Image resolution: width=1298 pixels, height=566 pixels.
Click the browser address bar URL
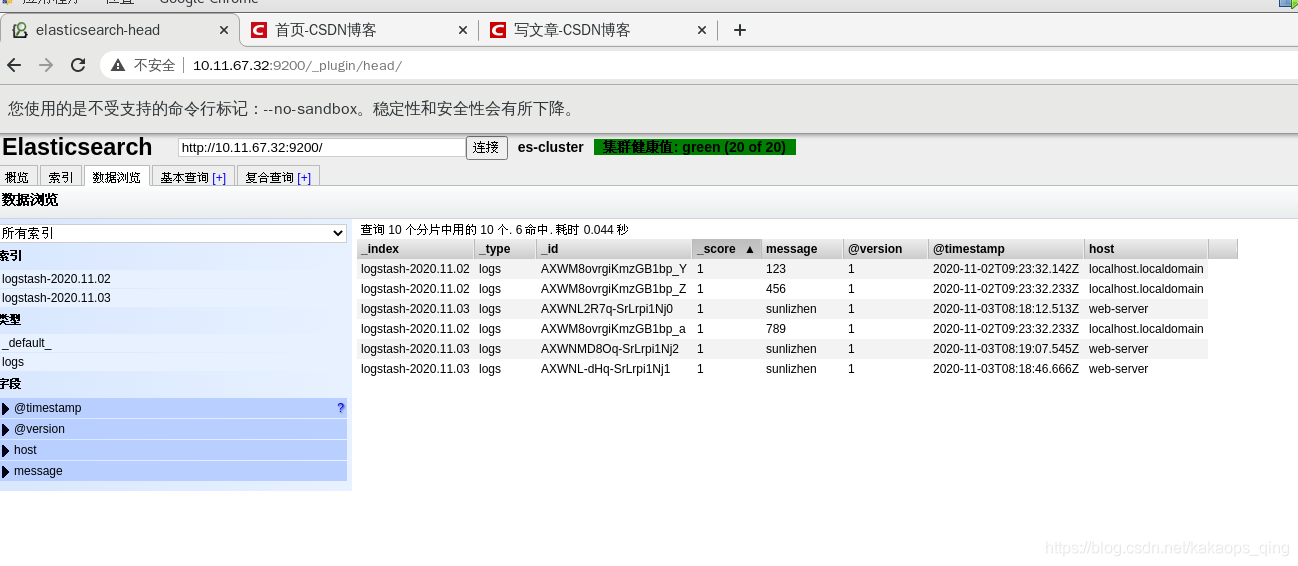tap(297, 65)
